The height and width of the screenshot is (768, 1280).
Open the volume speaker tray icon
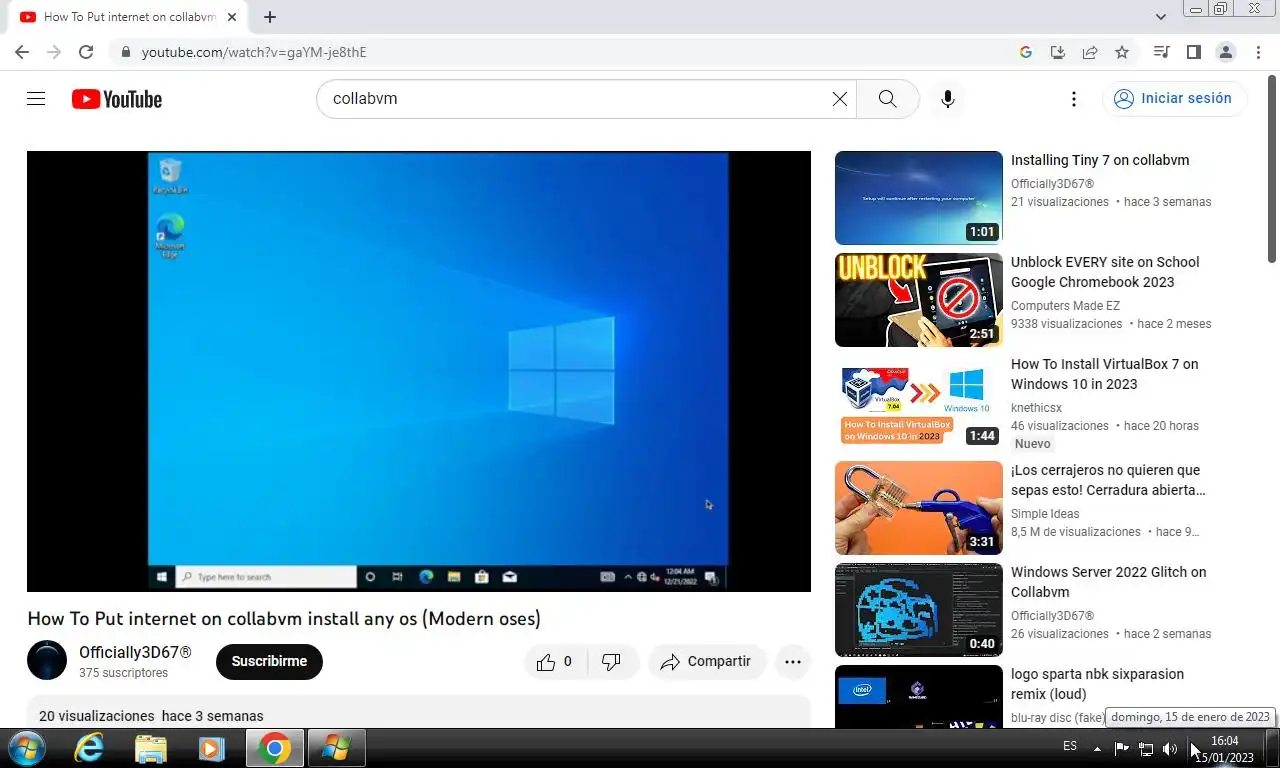point(1169,748)
